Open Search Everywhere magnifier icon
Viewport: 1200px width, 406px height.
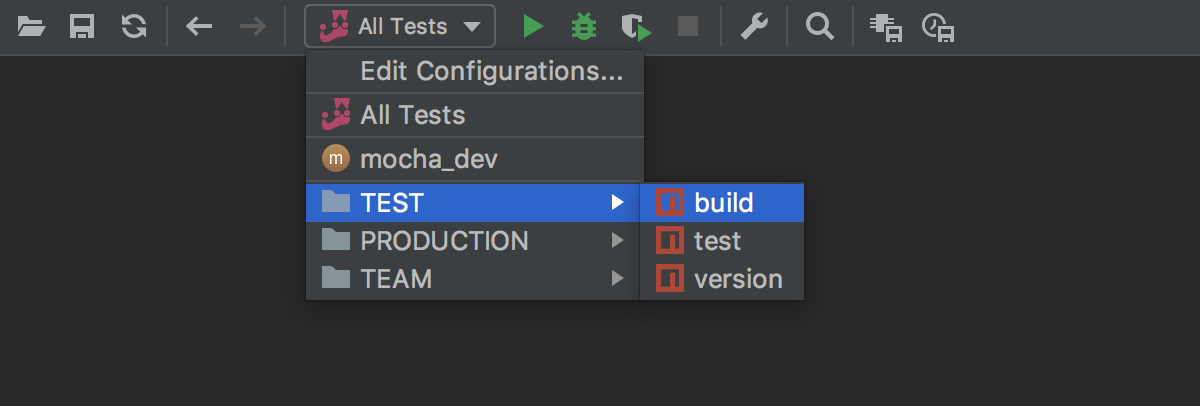(x=820, y=26)
